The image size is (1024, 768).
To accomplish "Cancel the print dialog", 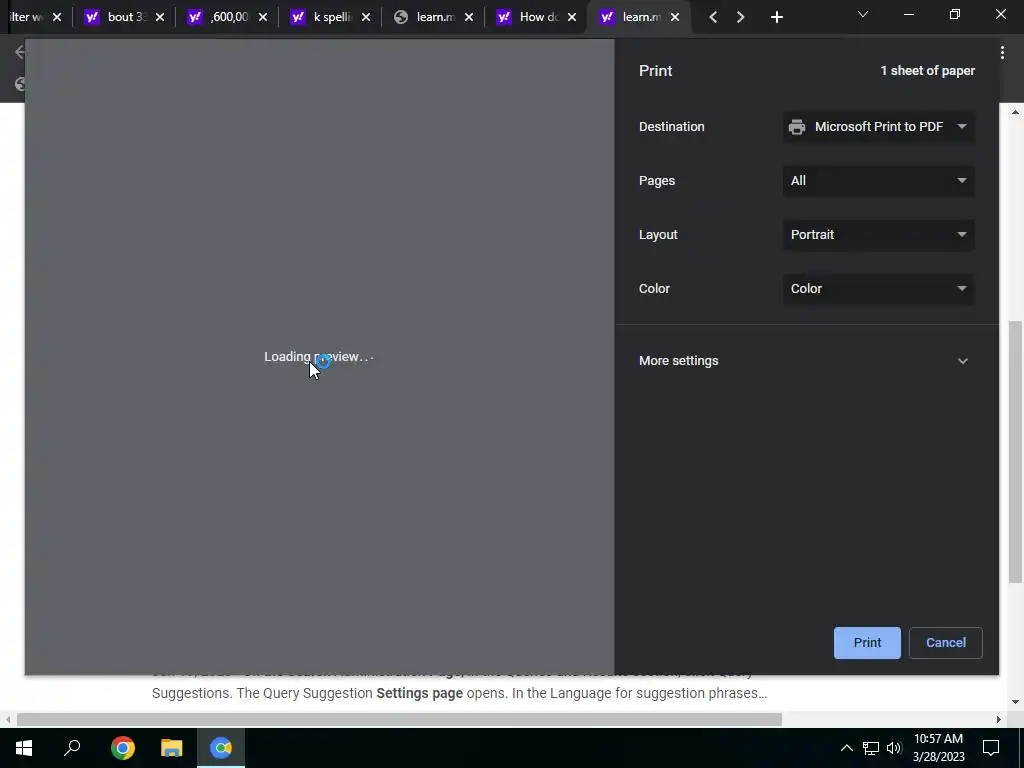I will point(945,643).
